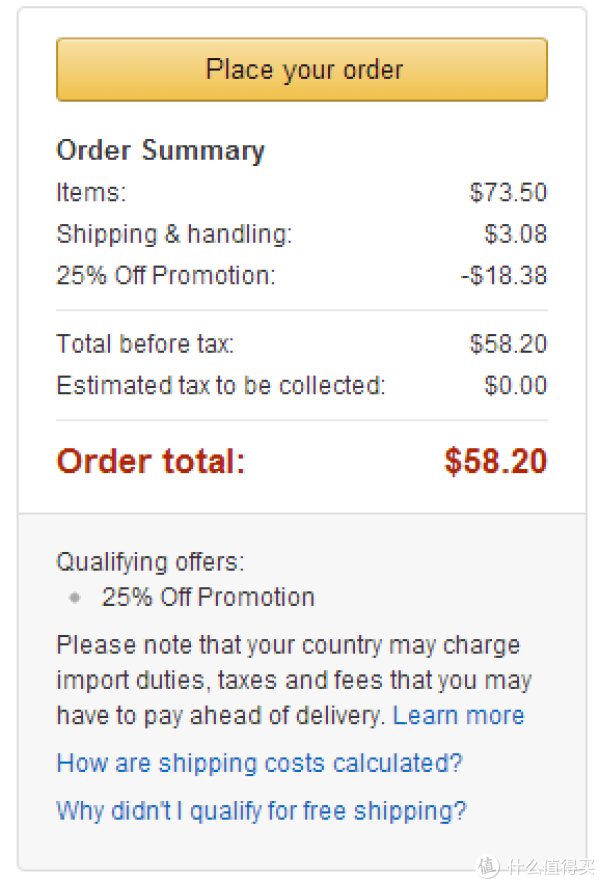Image resolution: width=600 pixels, height=884 pixels.
Task: Click the Qualifying offers heading
Action: point(151,563)
